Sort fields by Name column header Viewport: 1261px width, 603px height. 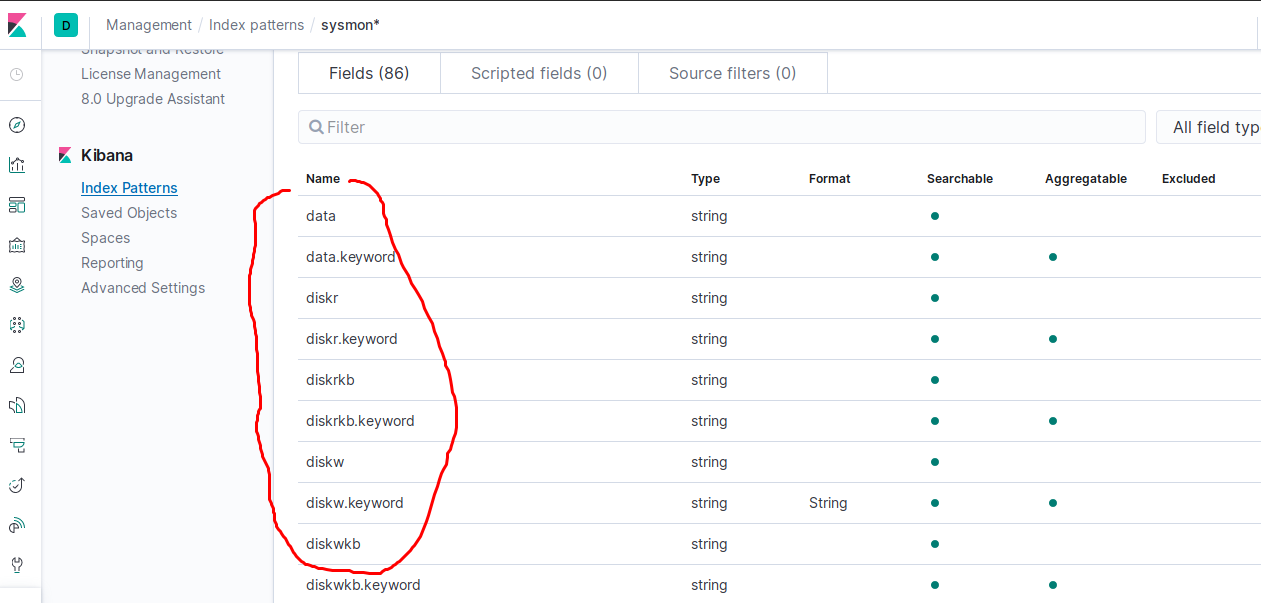pos(323,179)
